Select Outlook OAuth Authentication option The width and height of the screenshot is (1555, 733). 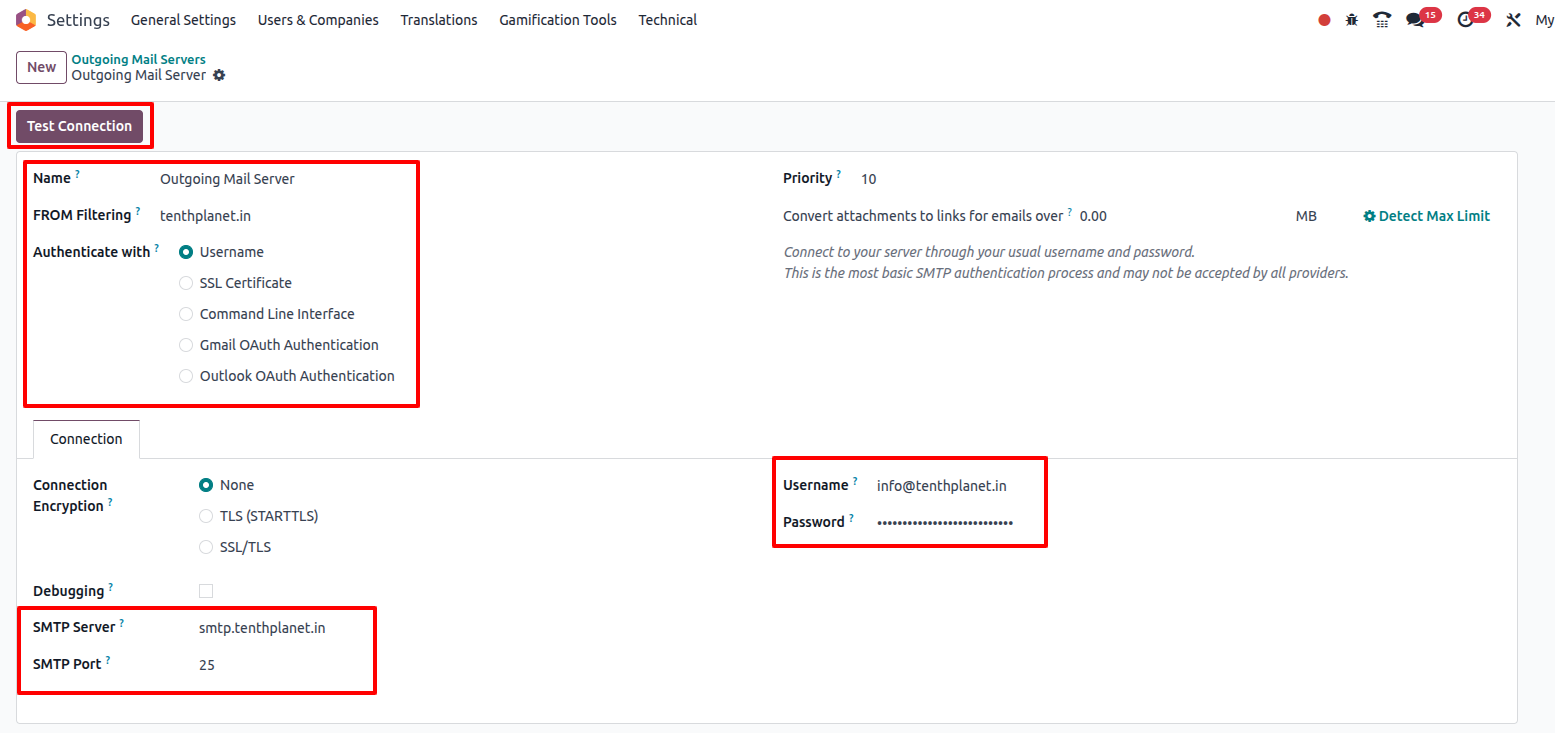coord(186,376)
